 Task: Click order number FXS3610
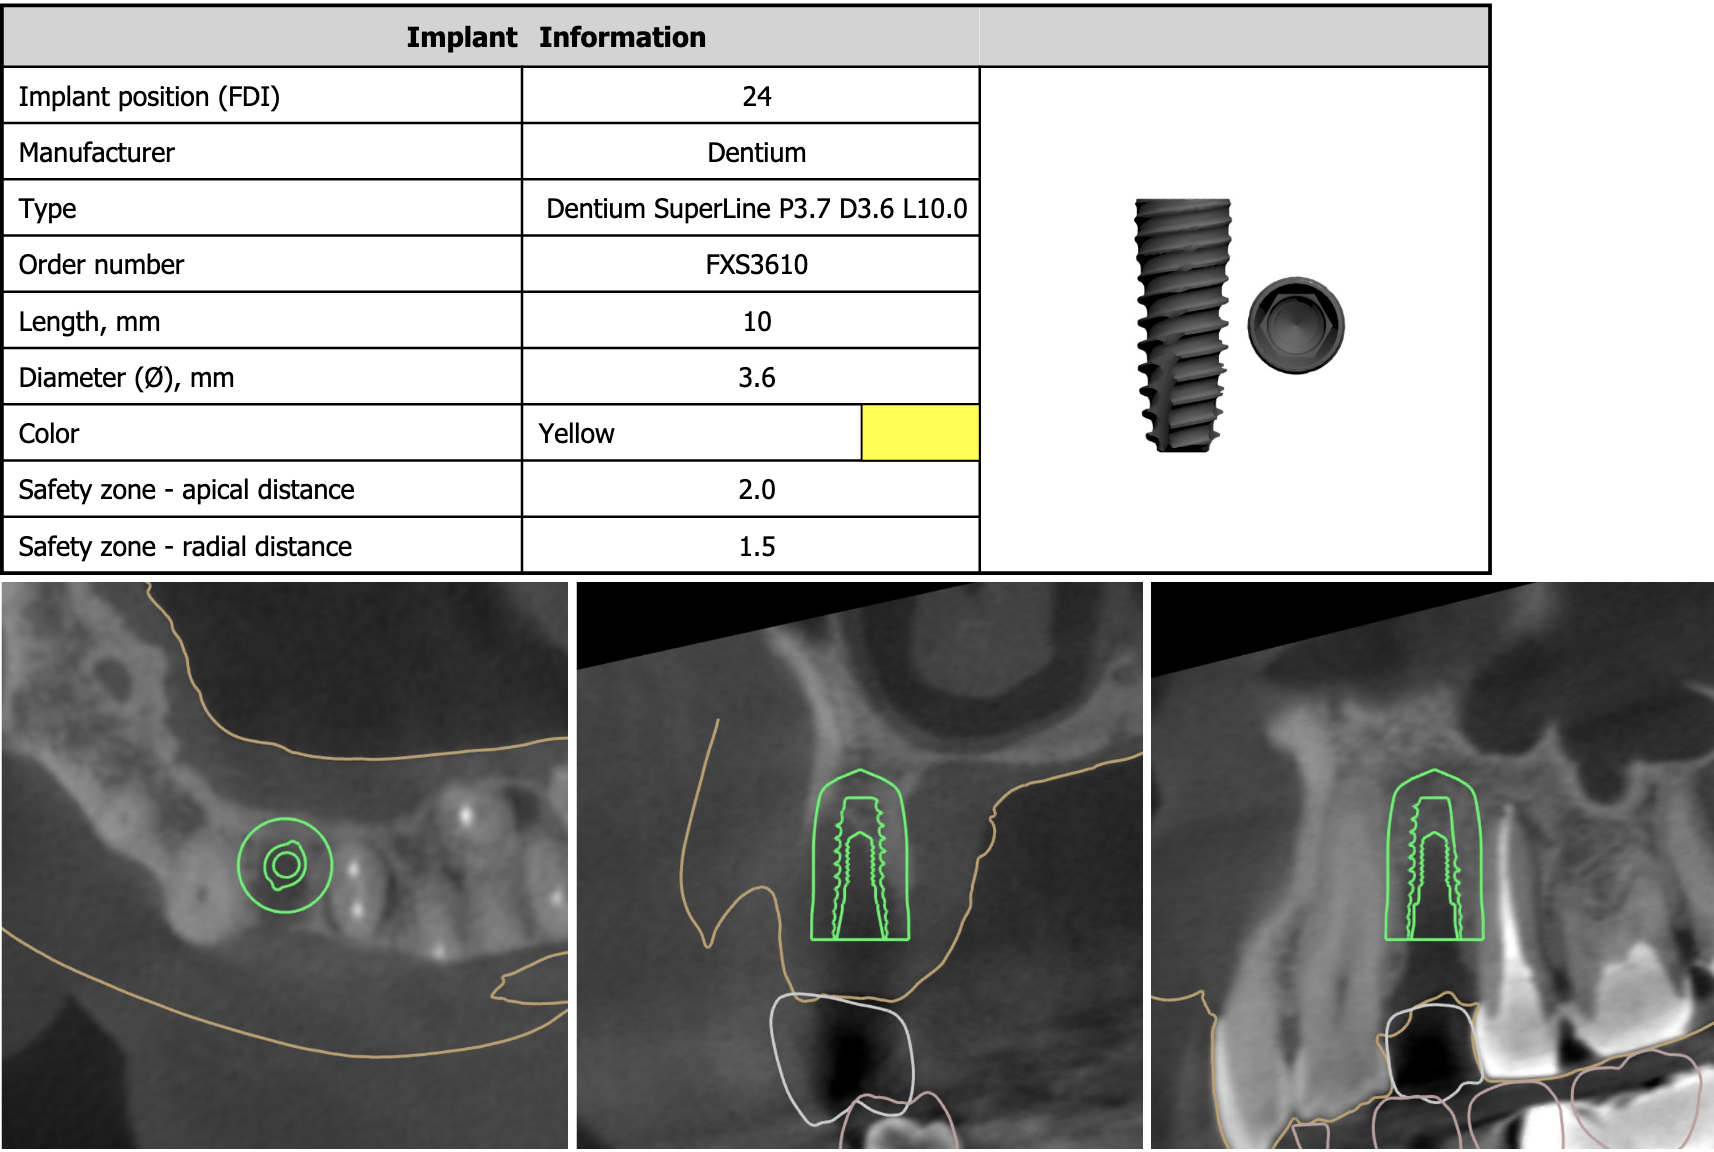(756, 265)
